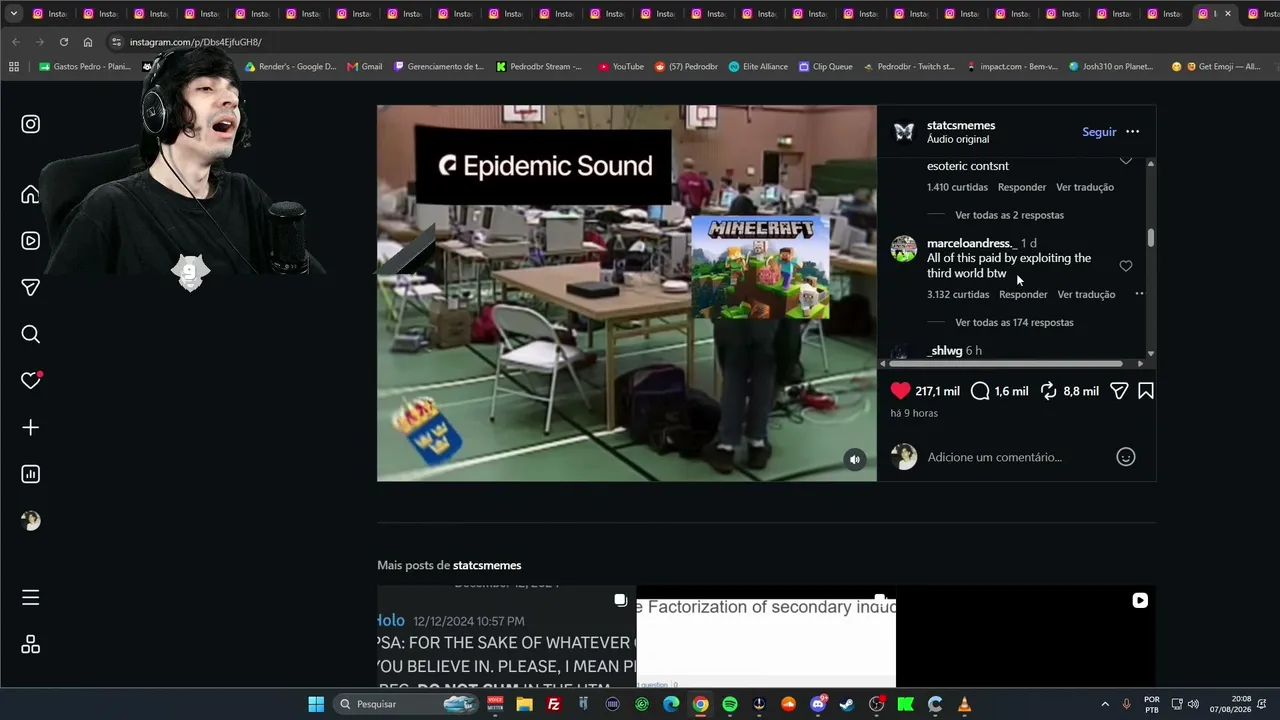The width and height of the screenshot is (1280, 720).
Task: Open the Gmail bookmark
Action: tap(365, 67)
